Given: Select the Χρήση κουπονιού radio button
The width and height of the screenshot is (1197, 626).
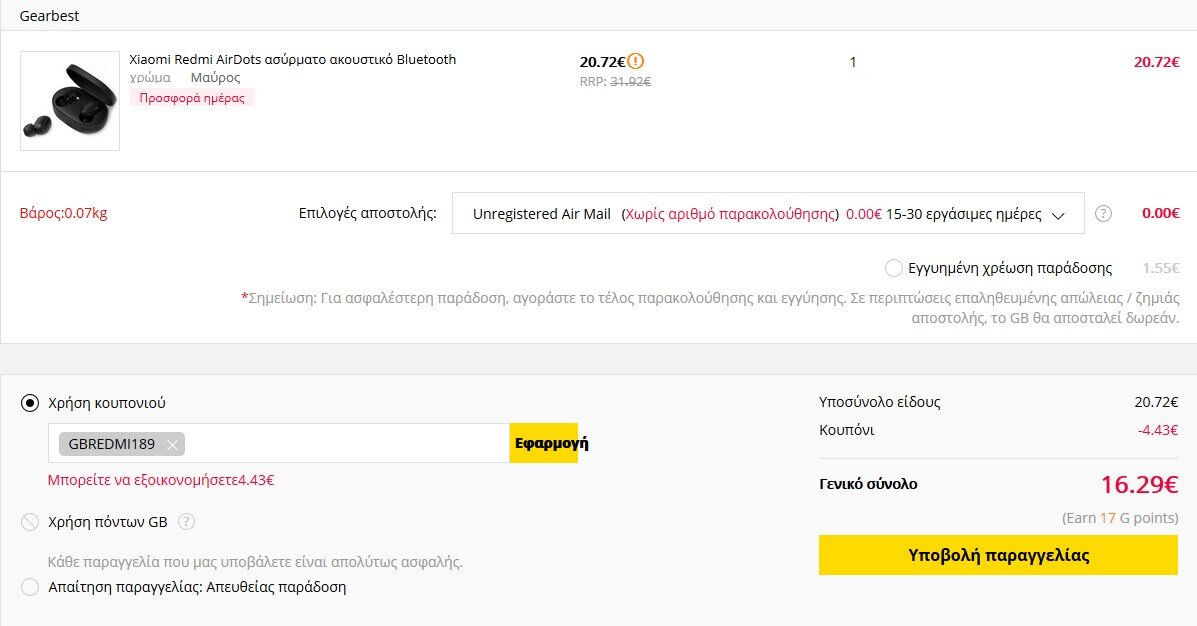Looking at the screenshot, I should pyautogui.click(x=30, y=403).
